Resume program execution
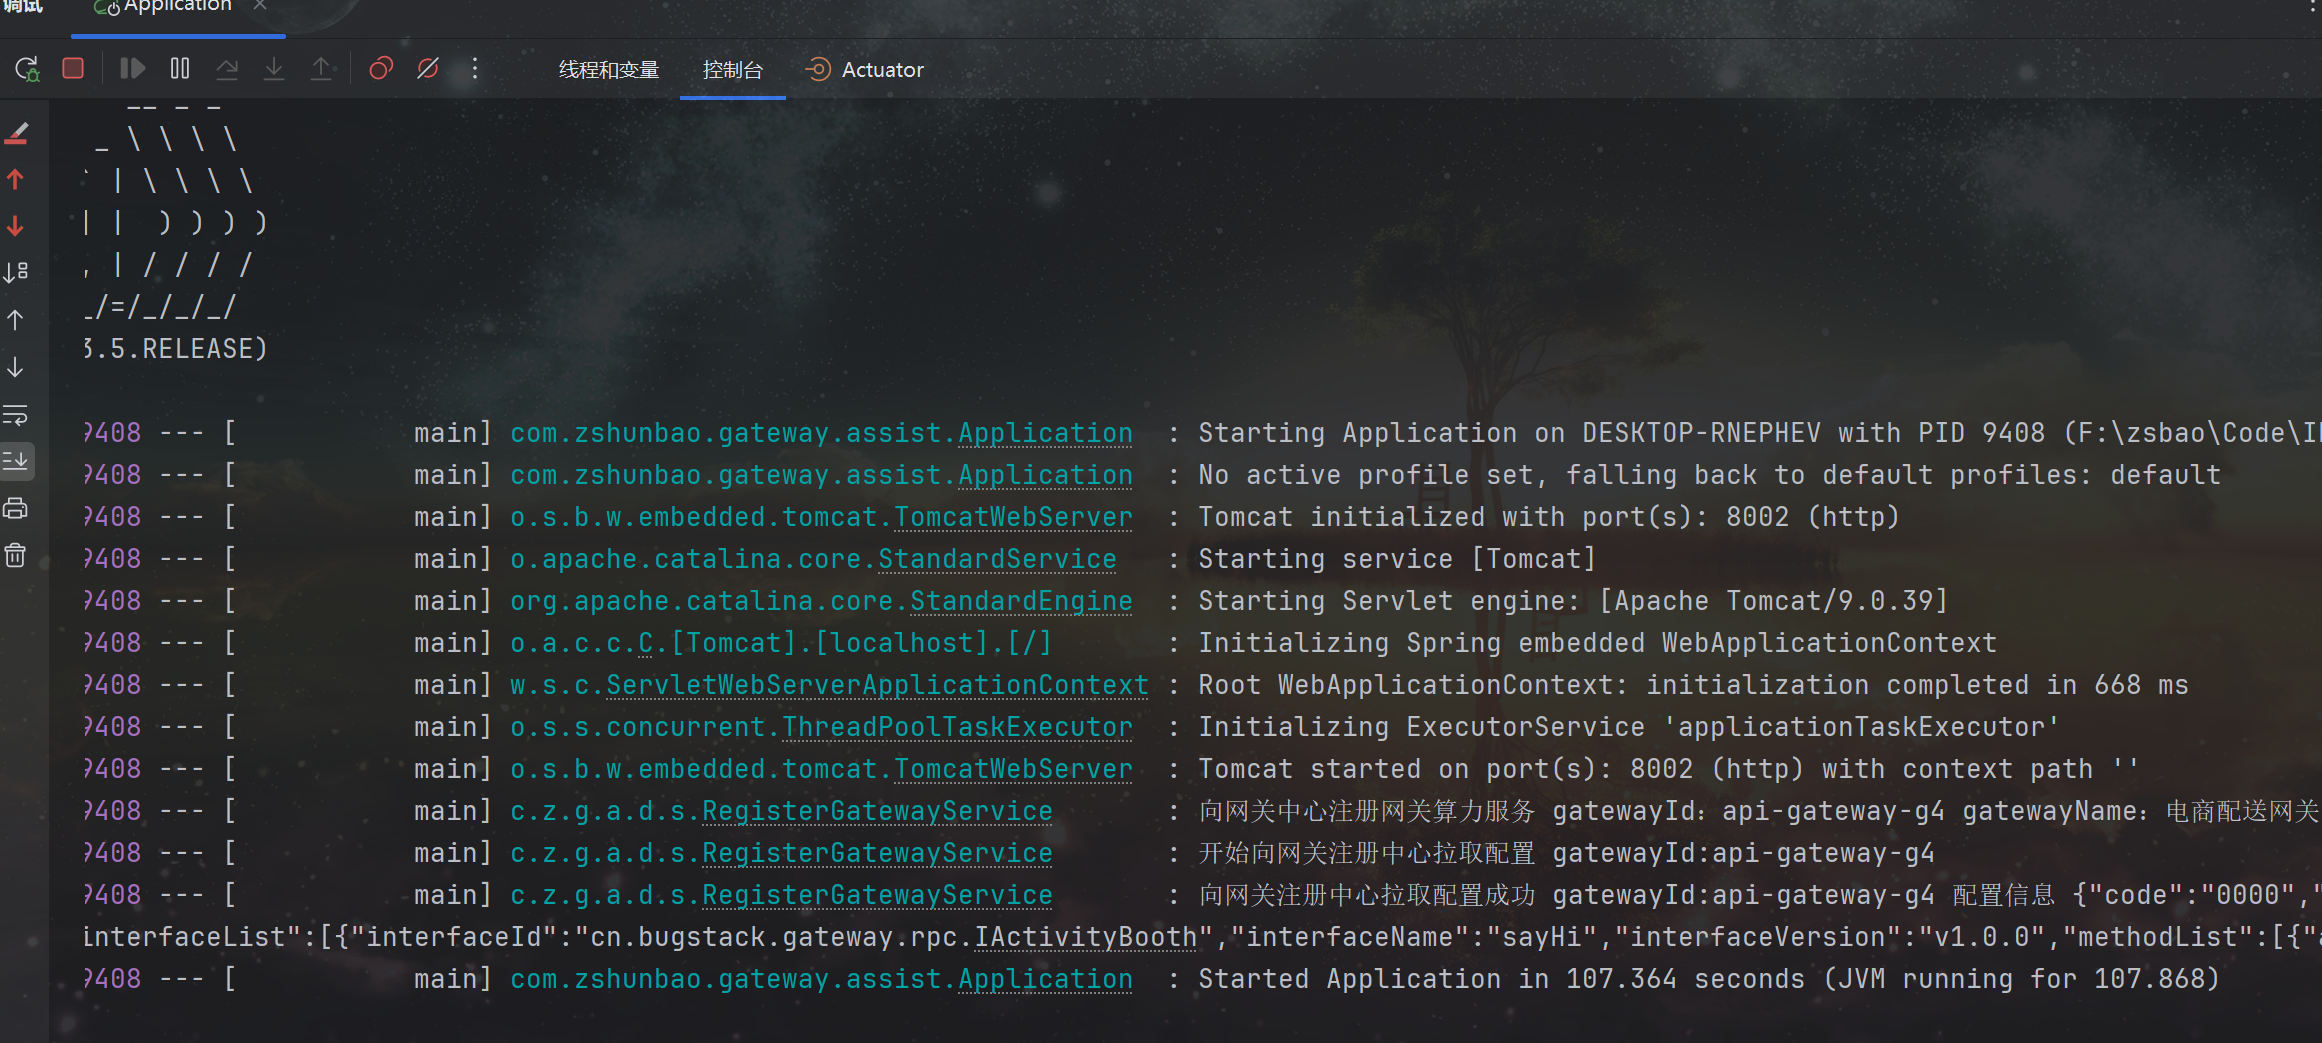This screenshot has width=2322, height=1043. point(132,69)
